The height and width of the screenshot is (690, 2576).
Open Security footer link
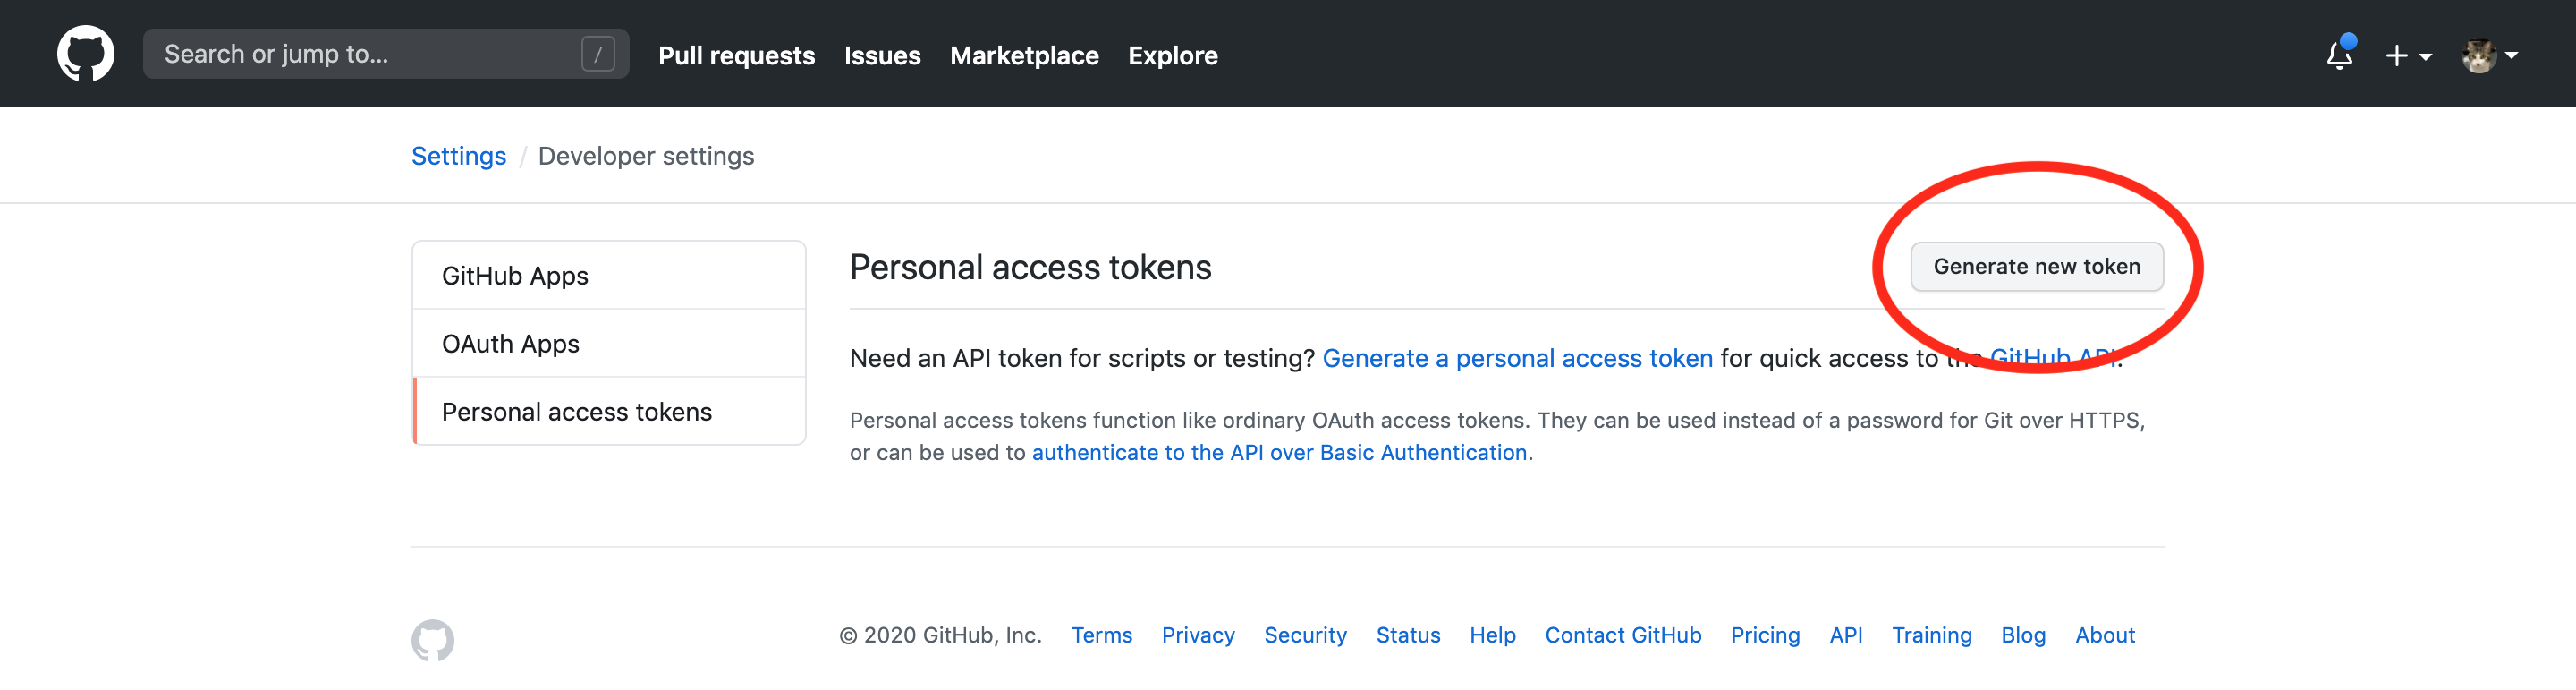(1305, 635)
